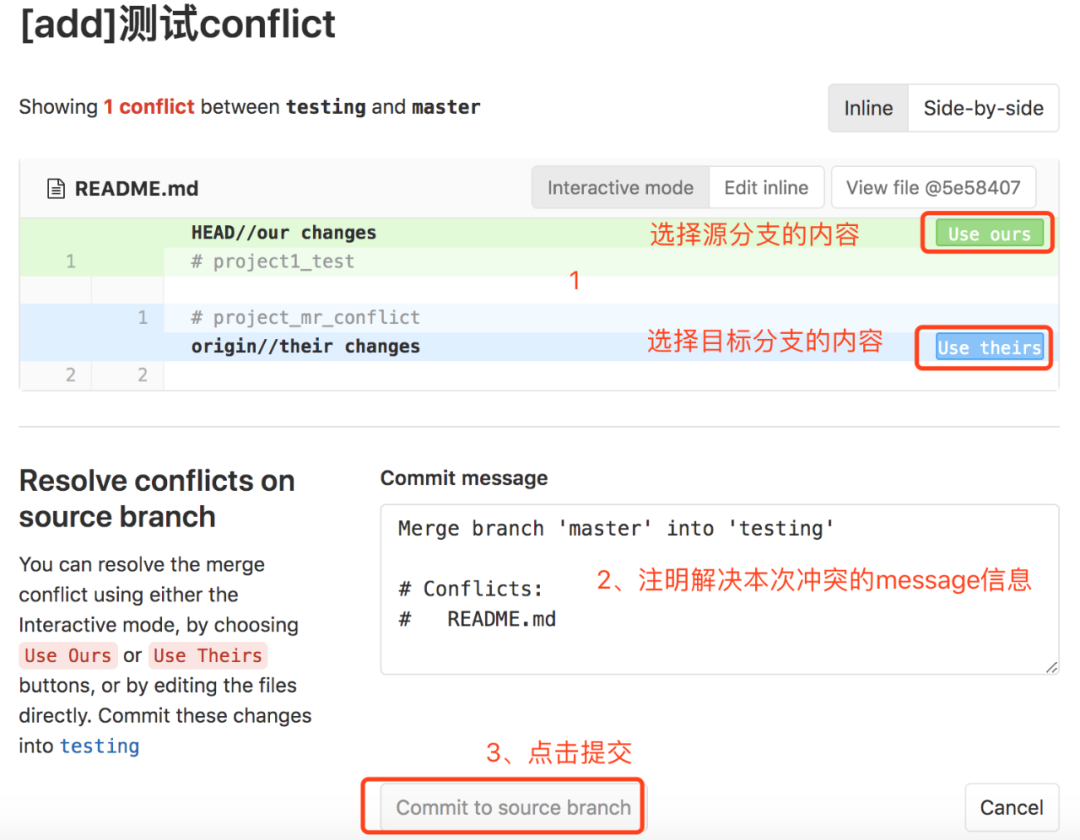The image size is (1080, 840).
Task: Switch to Edit inline mode
Action: click(767, 187)
